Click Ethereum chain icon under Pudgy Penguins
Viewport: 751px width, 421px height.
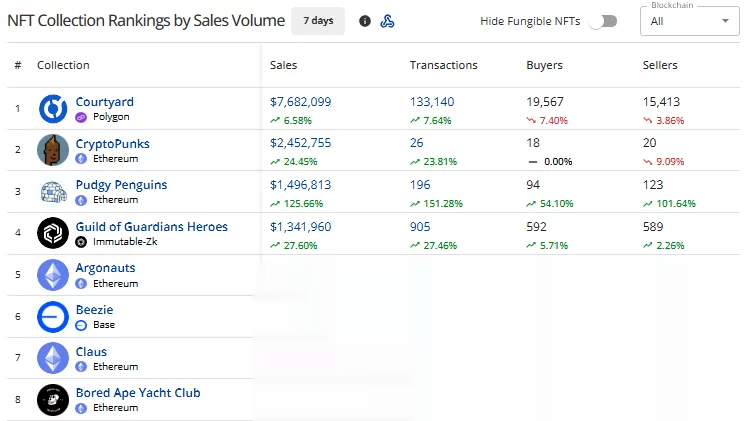pos(81,200)
